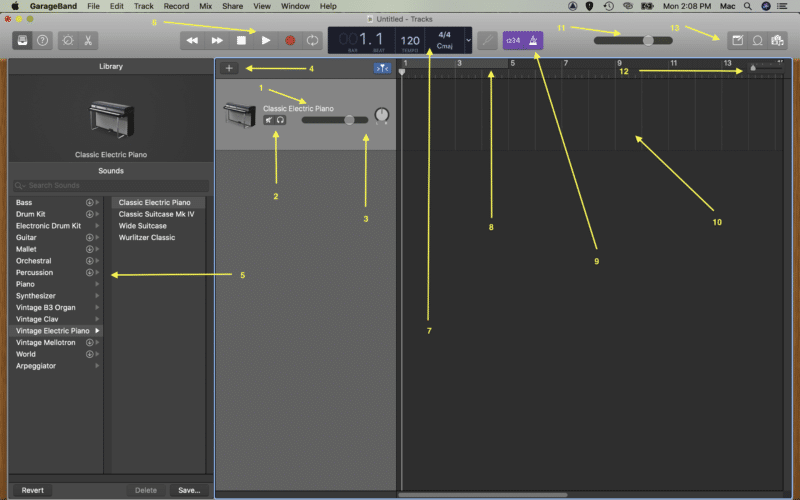Select the Arpeggiator category
800x500 pixels.
tap(56, 366)
